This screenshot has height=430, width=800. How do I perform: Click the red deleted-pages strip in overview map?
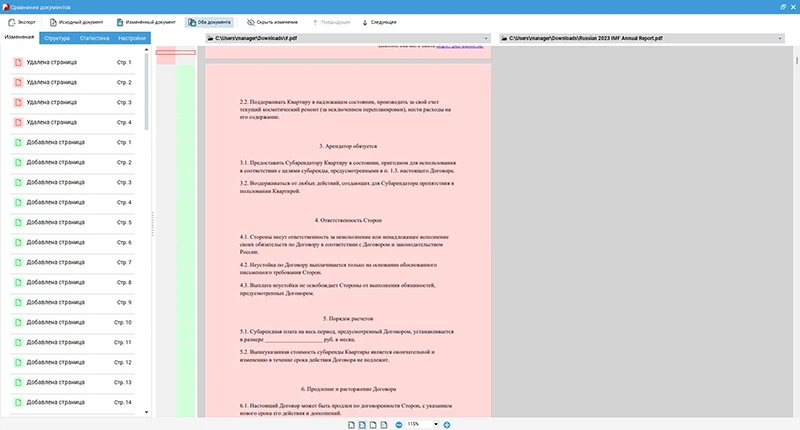(166, 55)
